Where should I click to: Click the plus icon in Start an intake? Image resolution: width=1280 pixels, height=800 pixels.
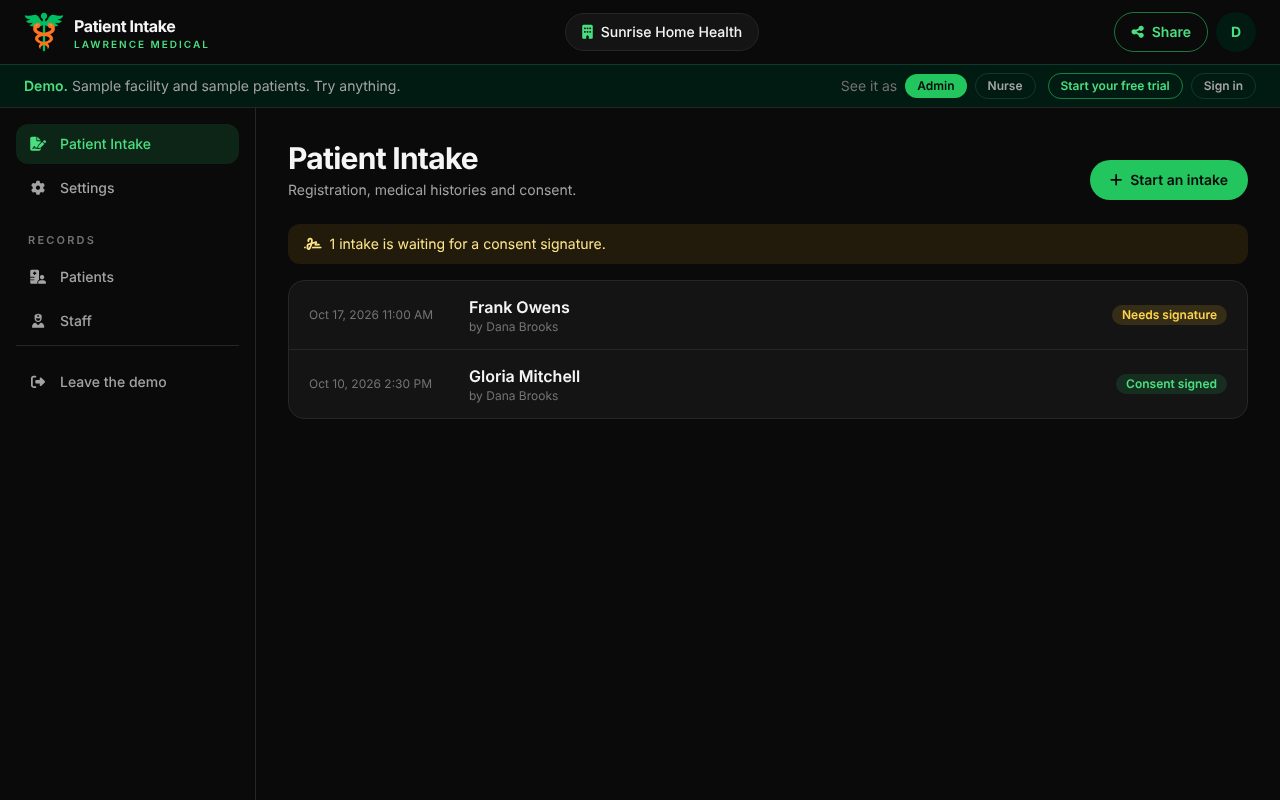pyautogui.click(x=1117, y=180)
